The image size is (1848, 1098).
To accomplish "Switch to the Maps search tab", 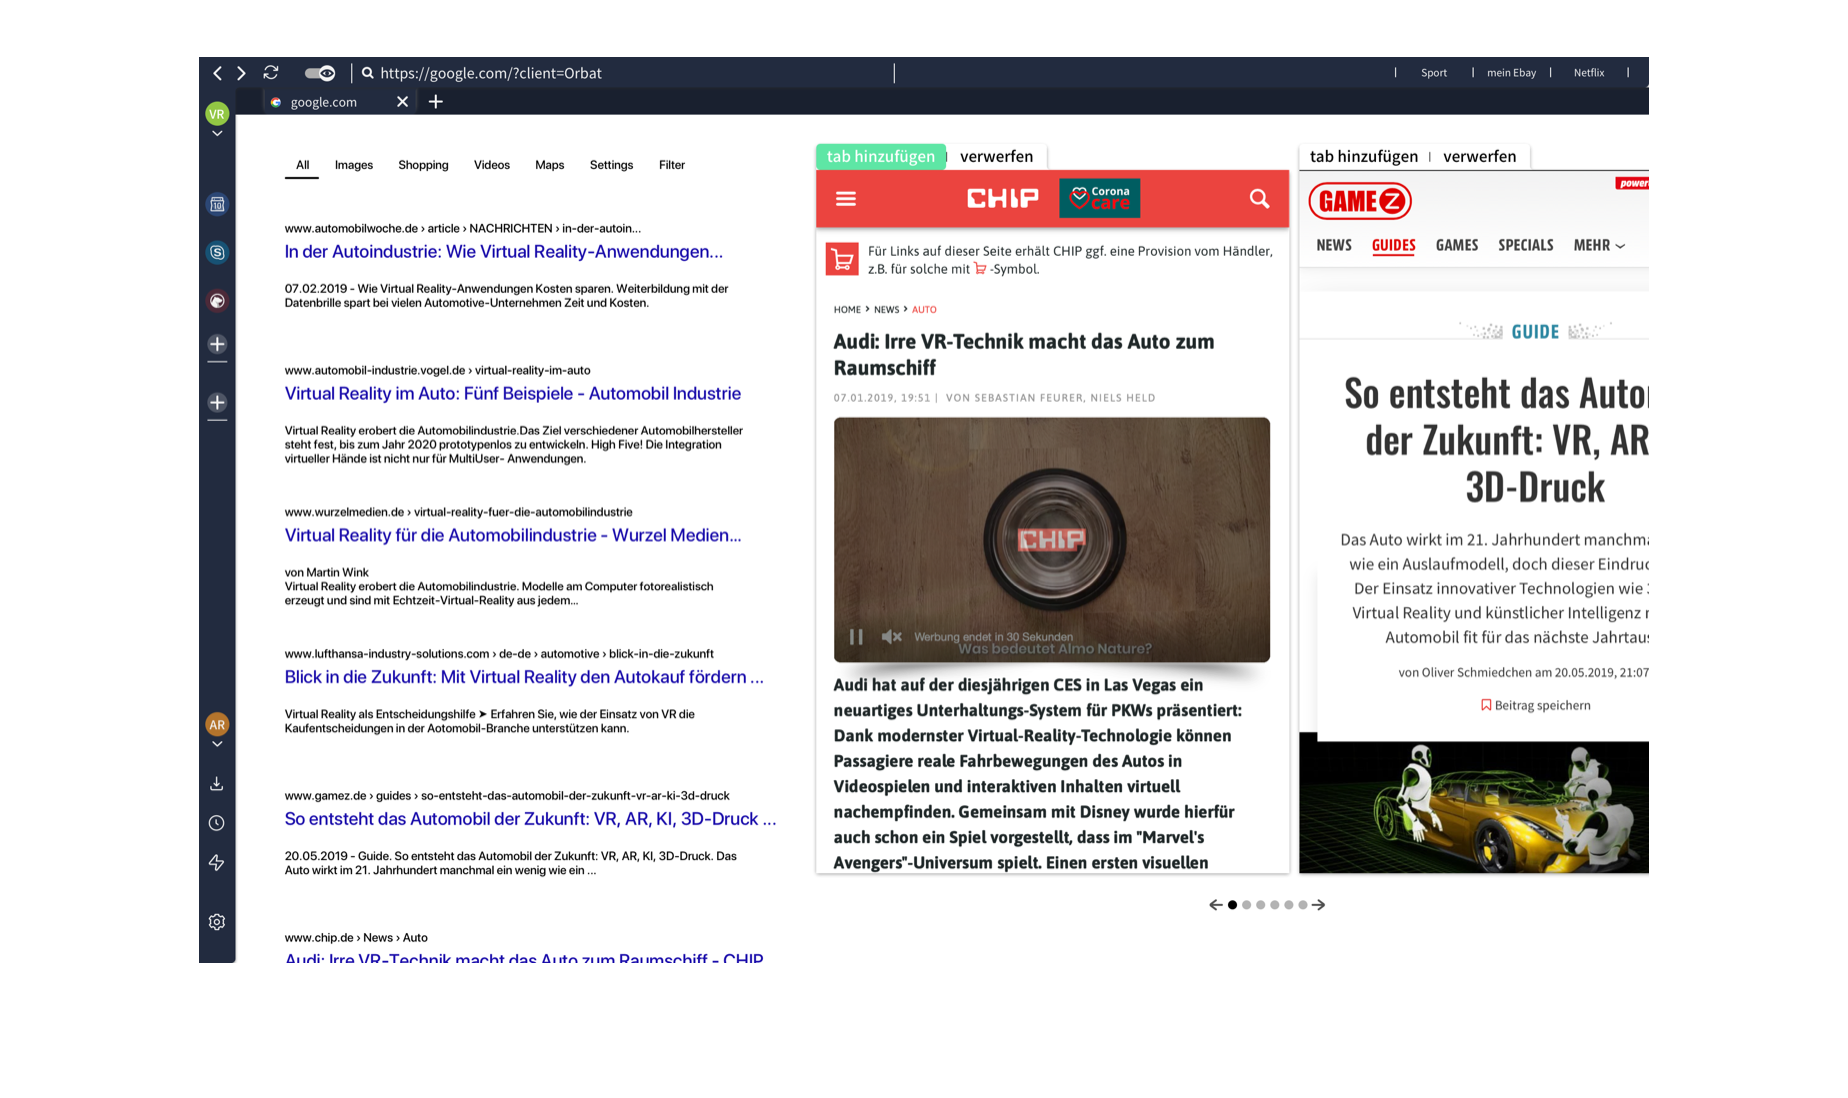I will point(549,165).
